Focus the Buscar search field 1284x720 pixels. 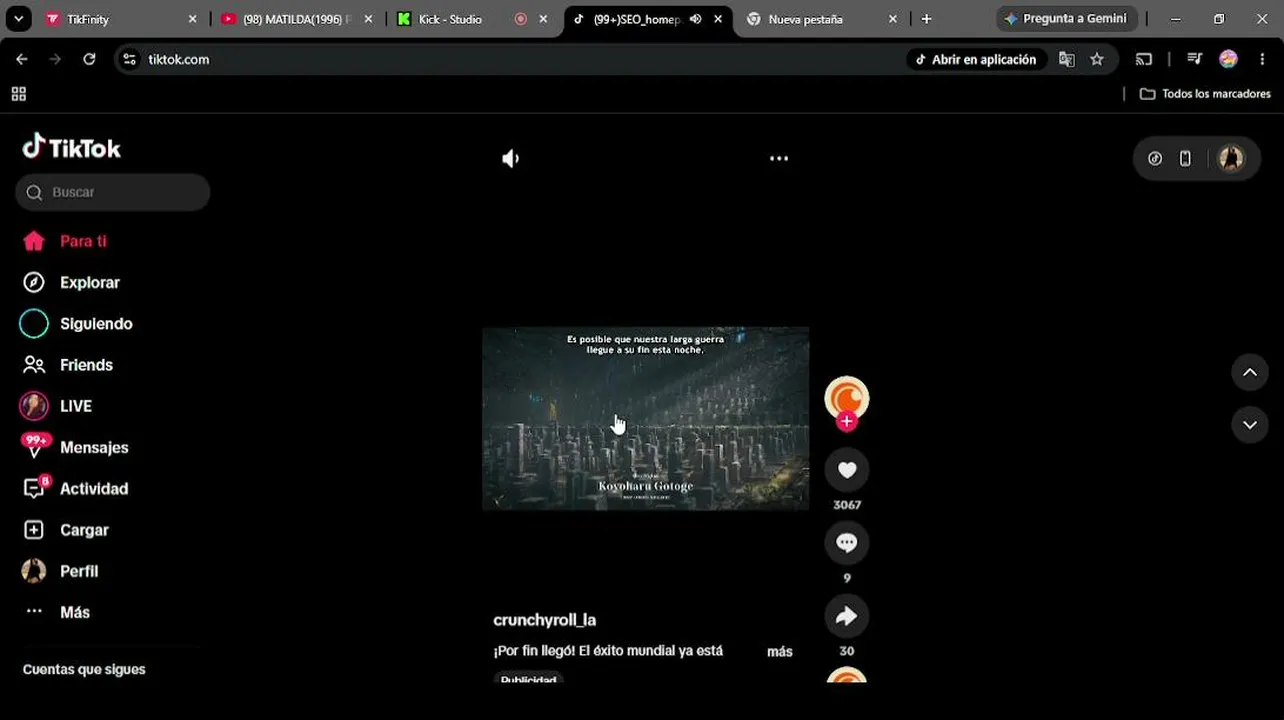(x=113, y=192)
